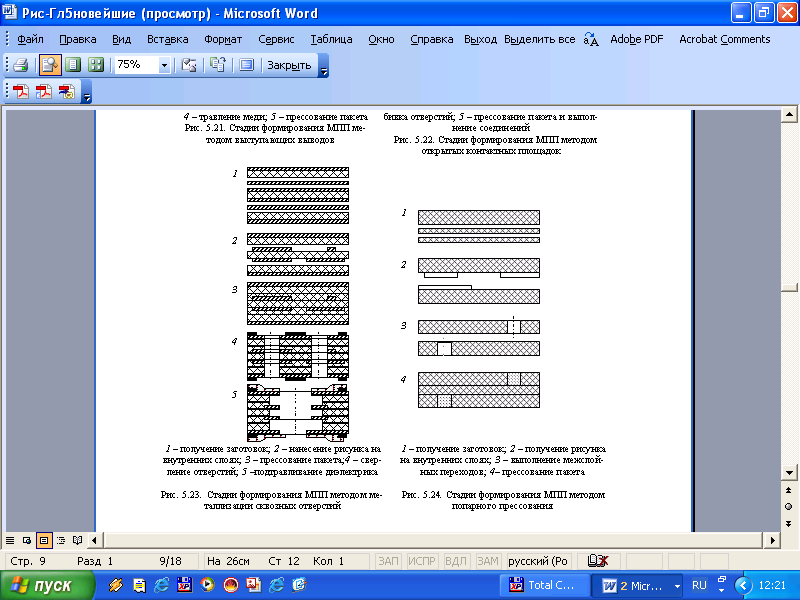This screenshot has width=800, height=600.
Task: Open Total Commander taskbar button
Action: click(544, 585)
